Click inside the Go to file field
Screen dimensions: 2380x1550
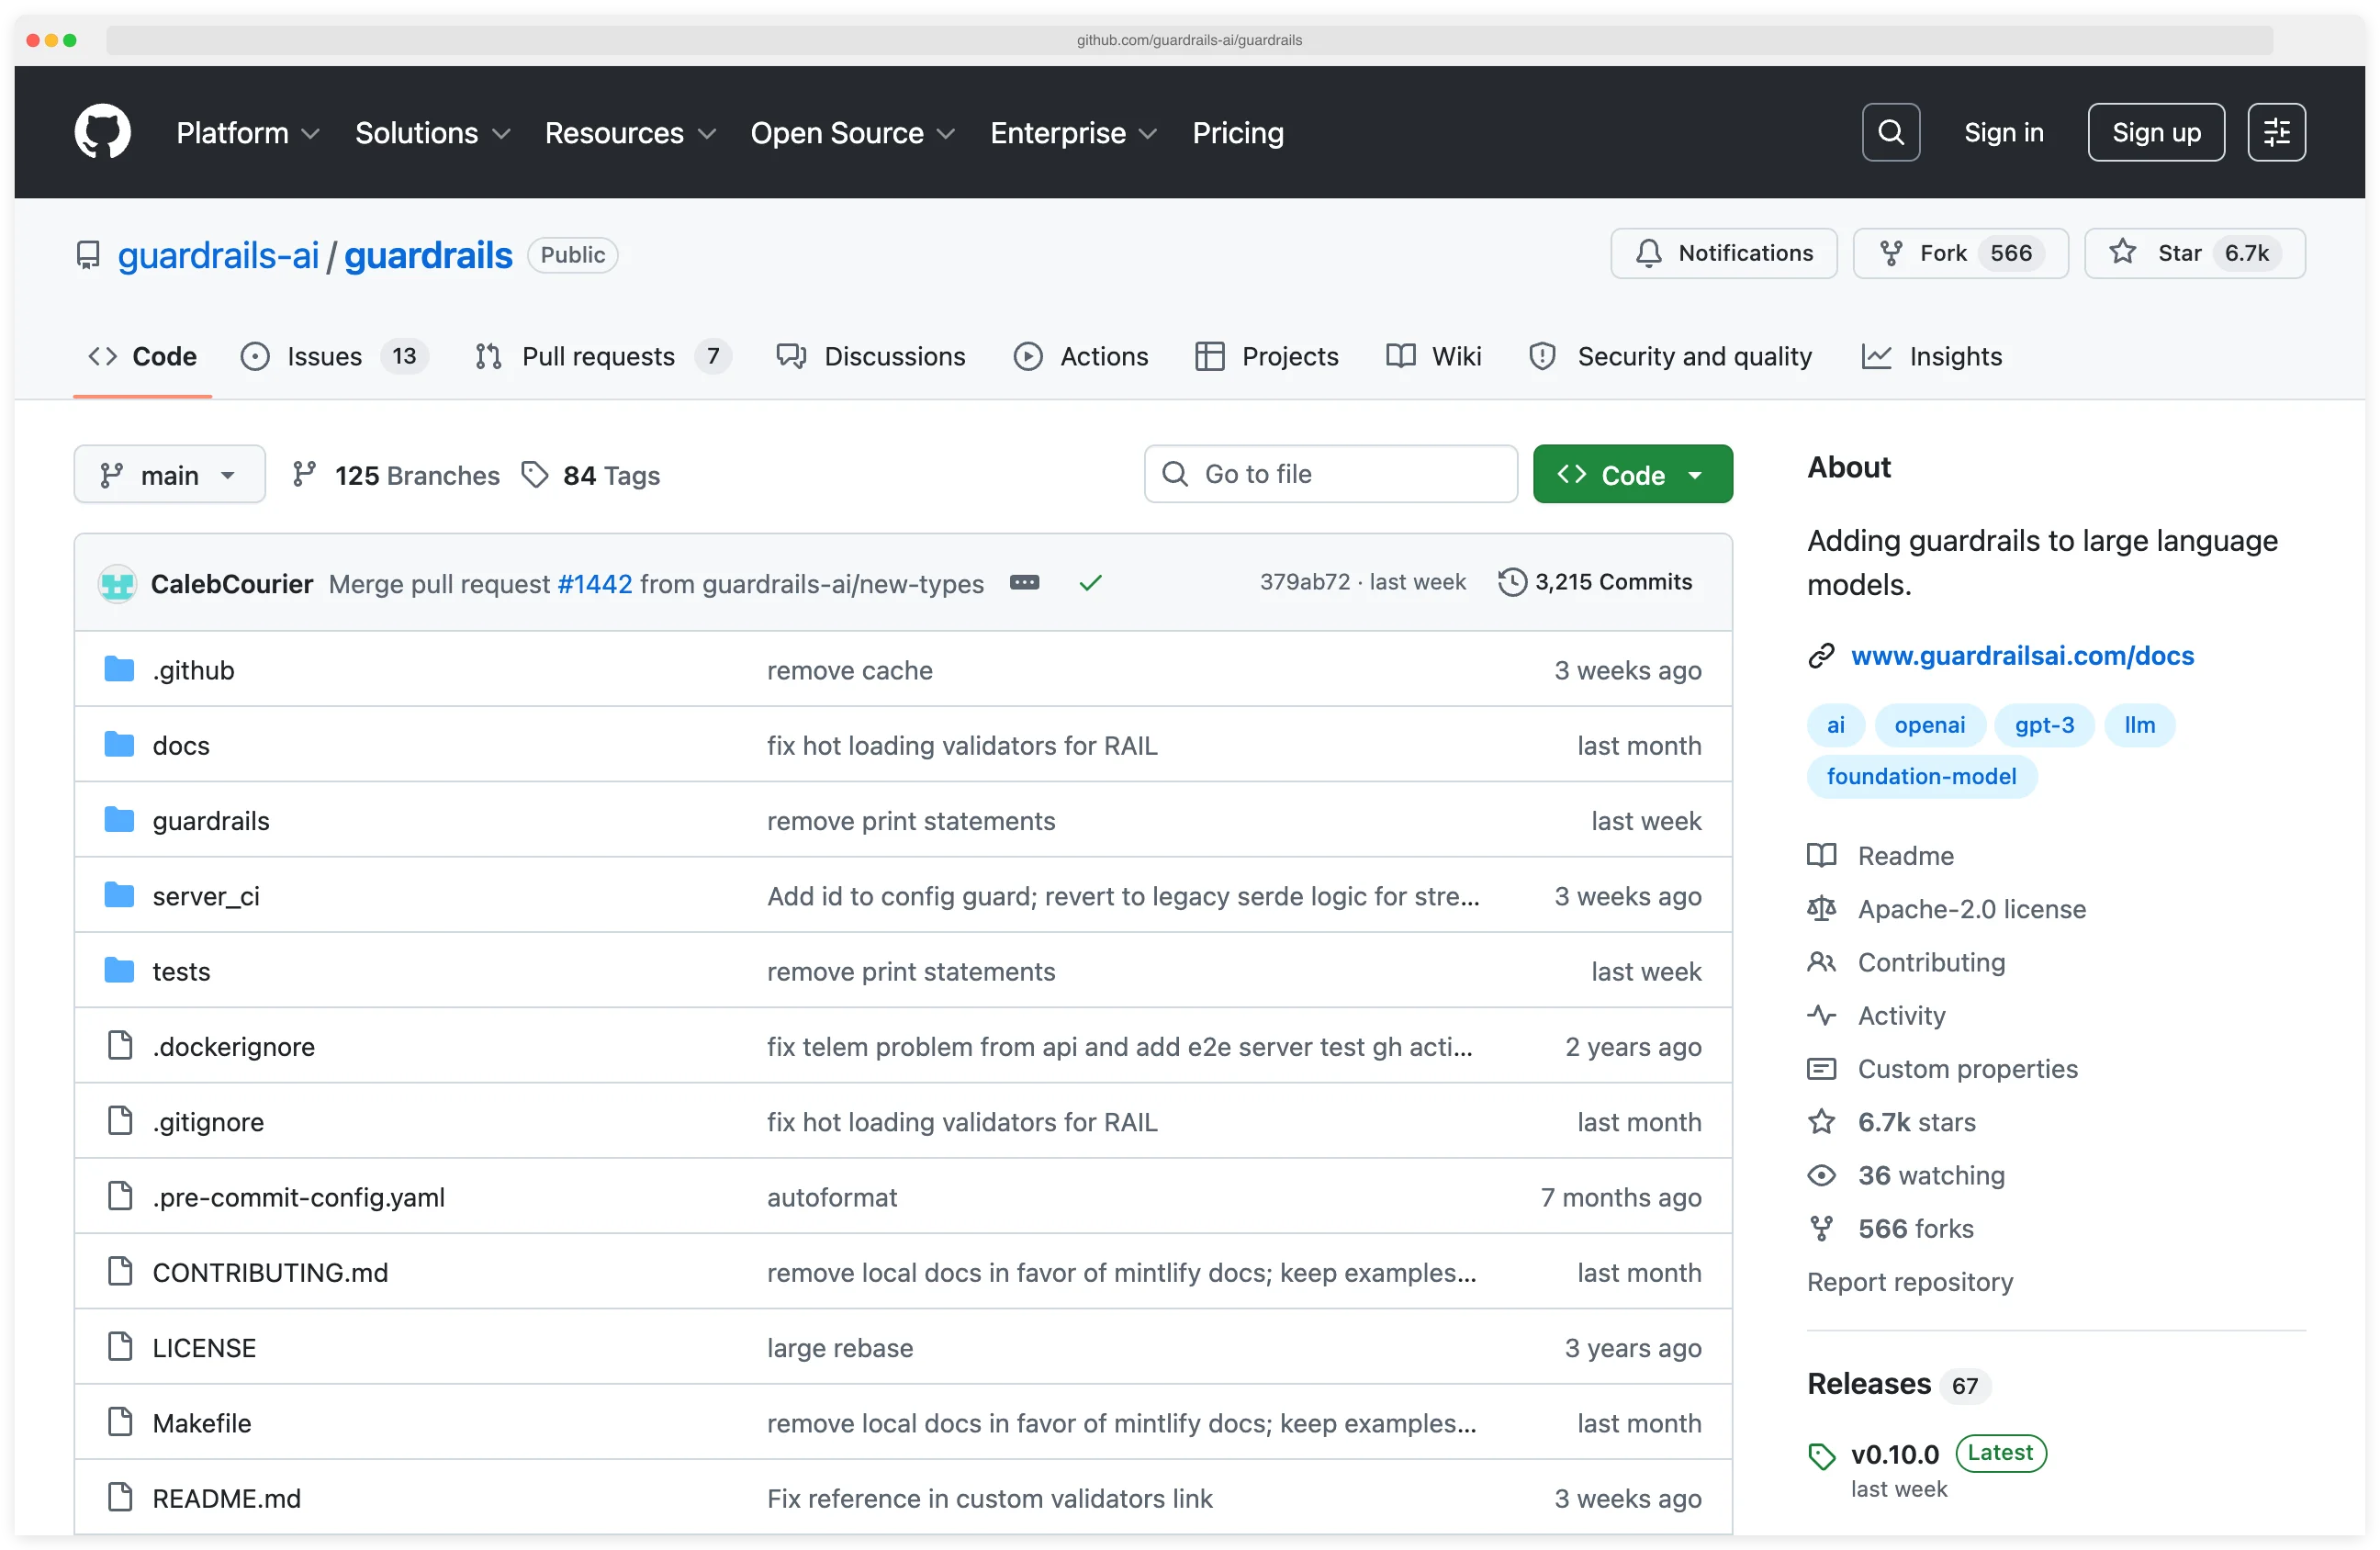1330,474
